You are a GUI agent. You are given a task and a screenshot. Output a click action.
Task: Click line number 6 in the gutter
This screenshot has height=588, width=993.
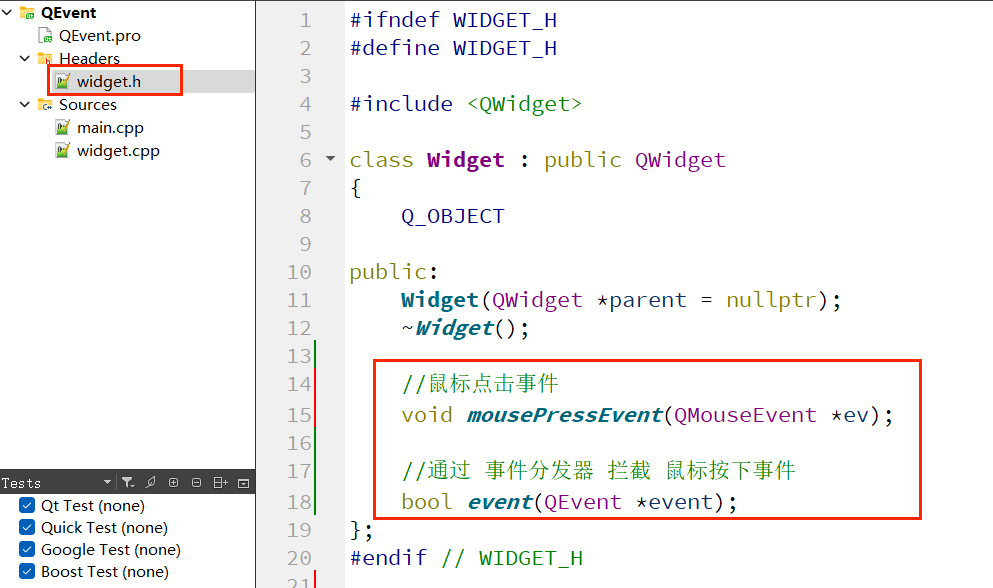[305, 160]
